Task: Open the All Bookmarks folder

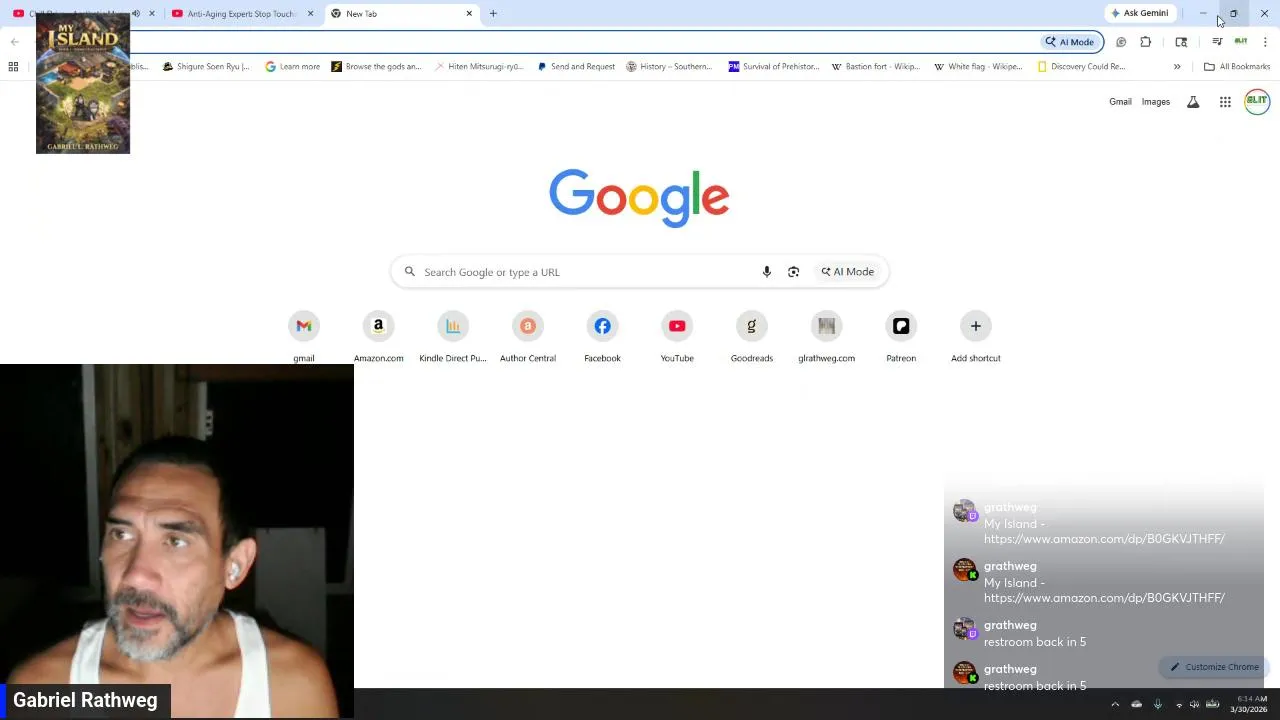Action: 1237,67
